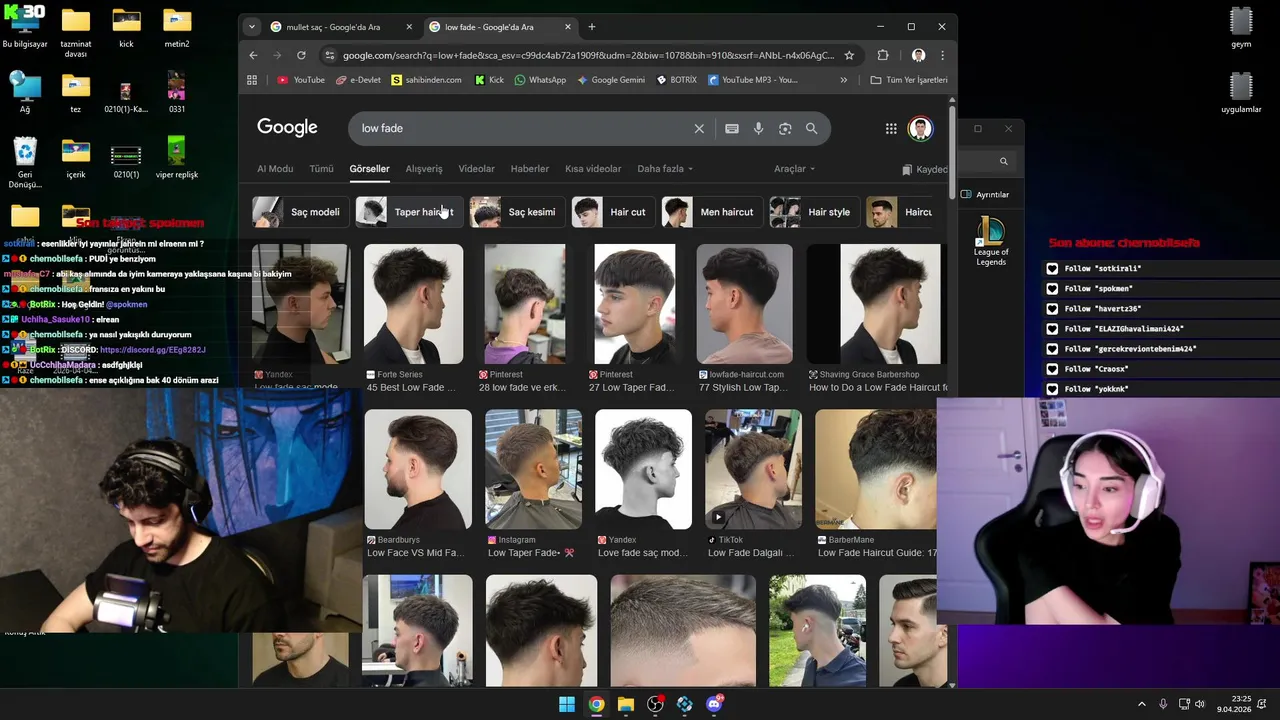The image size is (1280, 720).
Task: Open the BOTRIX bookmark
Action: [677, 80]
